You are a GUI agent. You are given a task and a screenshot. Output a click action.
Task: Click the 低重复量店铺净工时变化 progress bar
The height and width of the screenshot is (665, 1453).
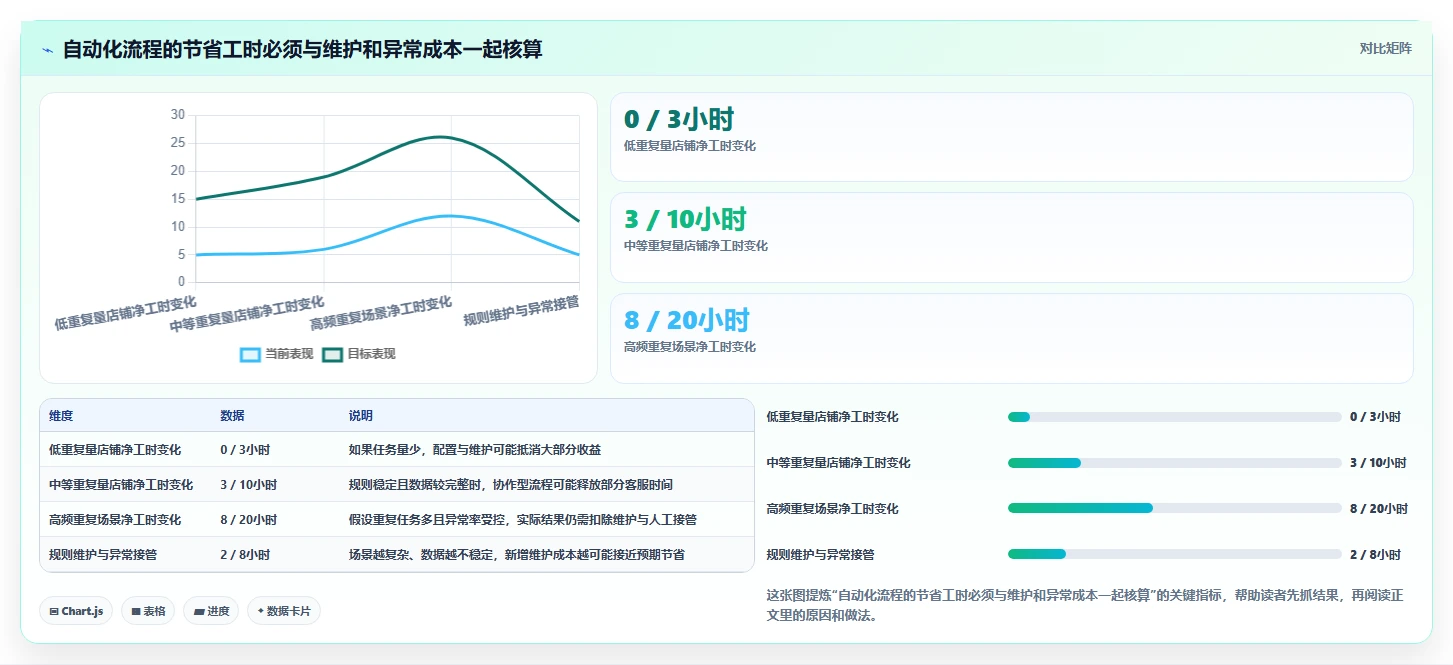(1175, 417)
